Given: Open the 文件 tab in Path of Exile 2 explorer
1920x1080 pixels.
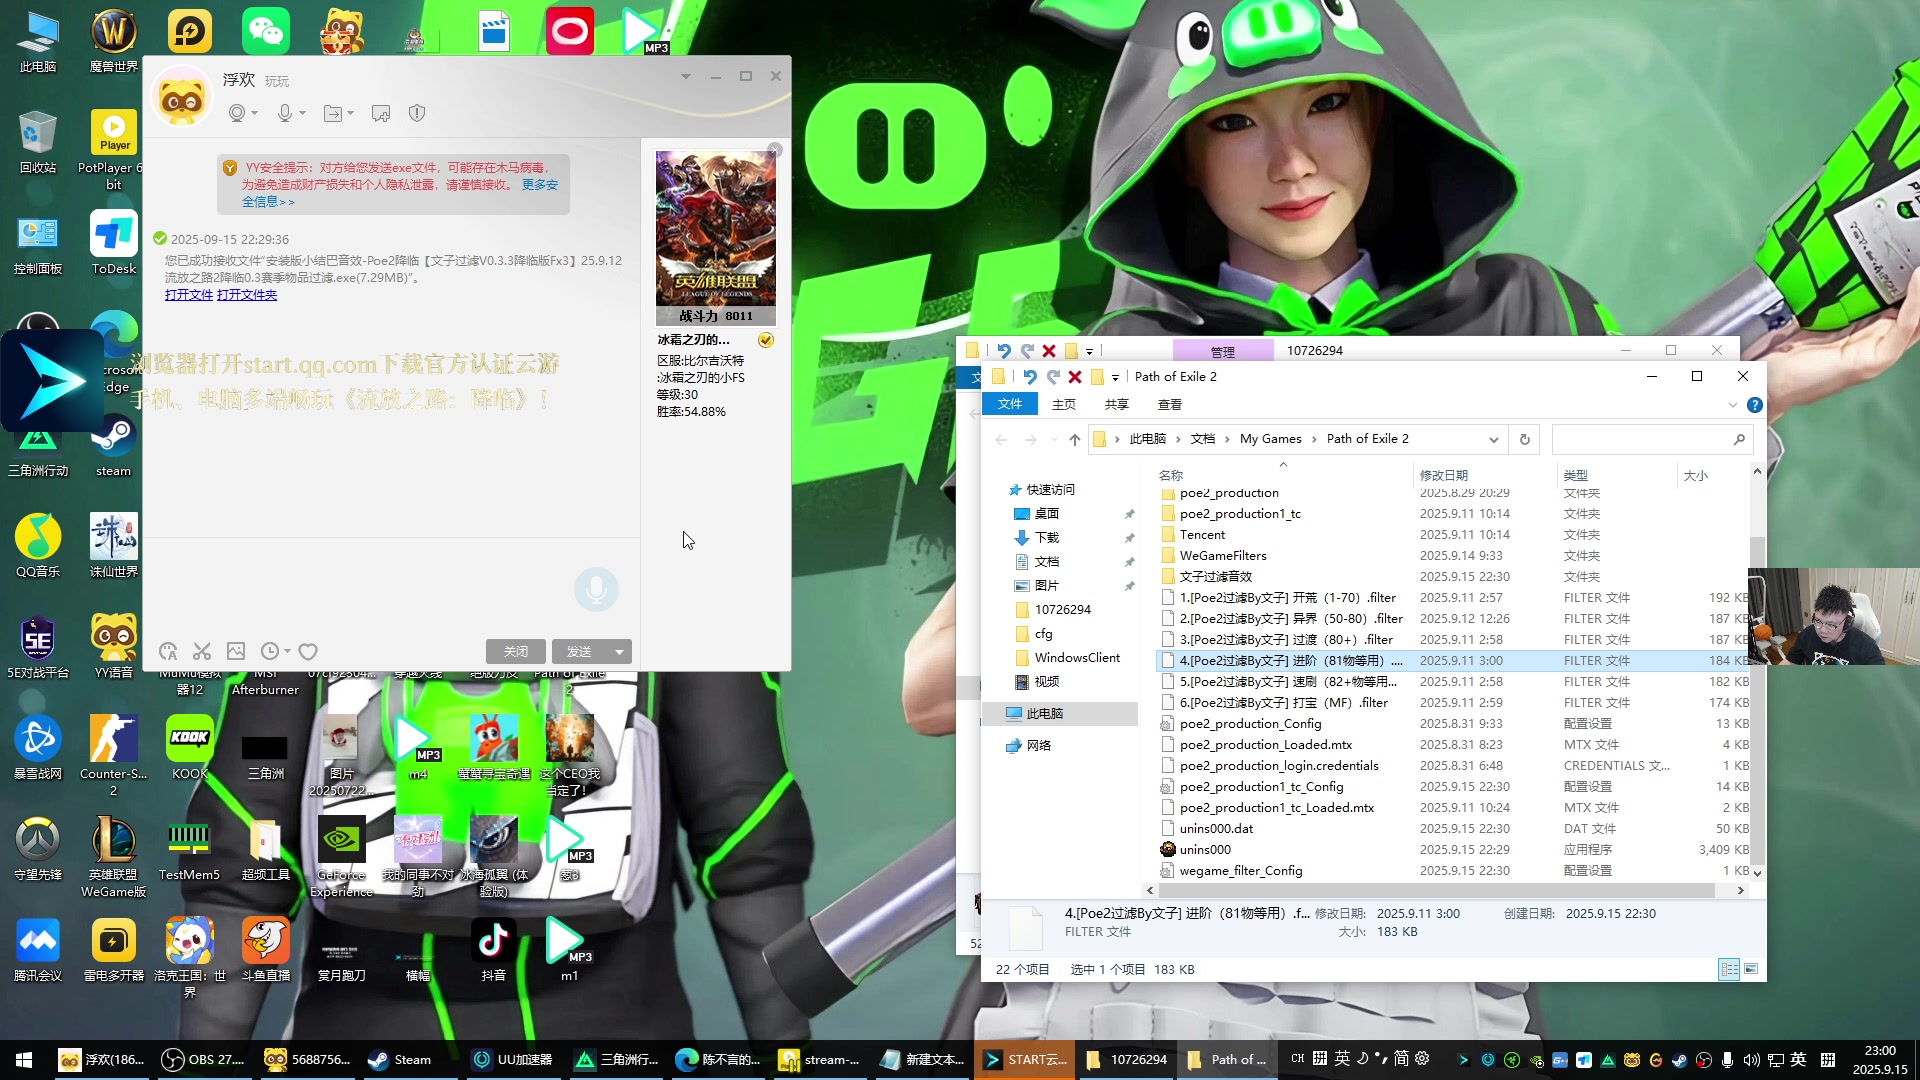Looking at the screenshot, I should tap(1010, 405).
